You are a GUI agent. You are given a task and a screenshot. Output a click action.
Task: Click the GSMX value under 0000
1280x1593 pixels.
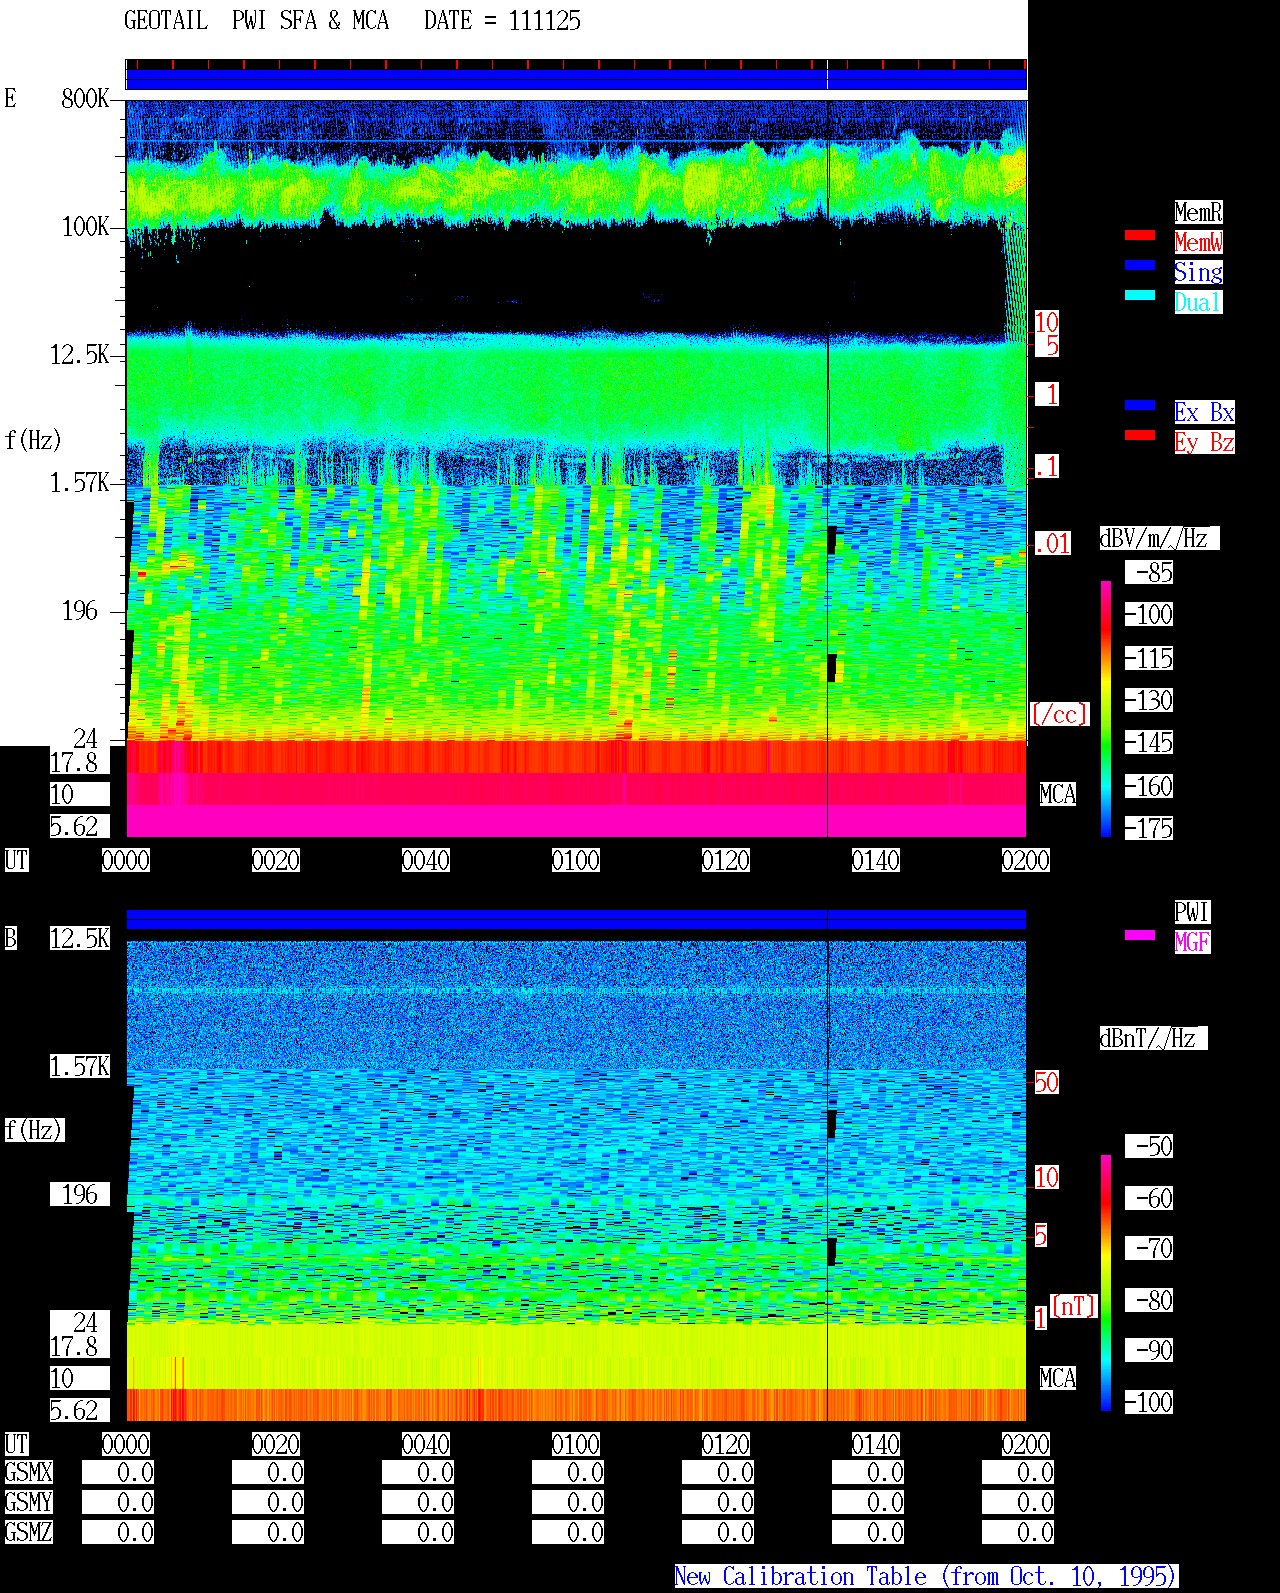tap(118, 1472)
